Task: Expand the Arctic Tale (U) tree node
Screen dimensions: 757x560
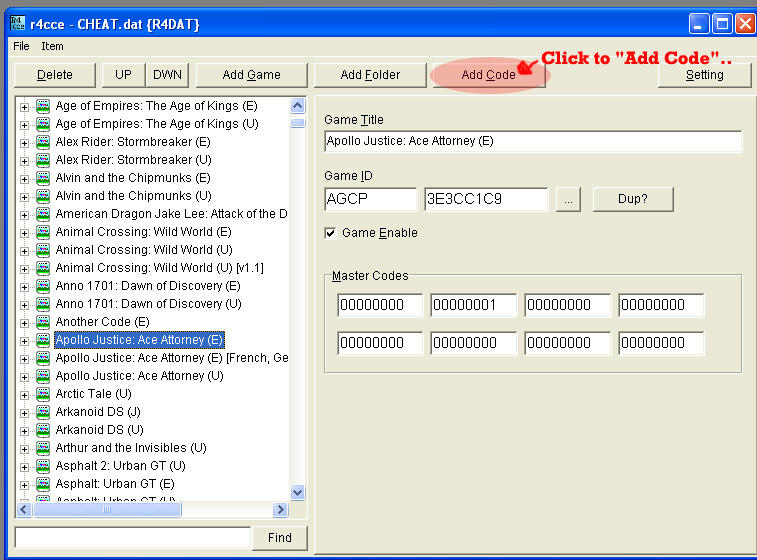Action: 24,395
